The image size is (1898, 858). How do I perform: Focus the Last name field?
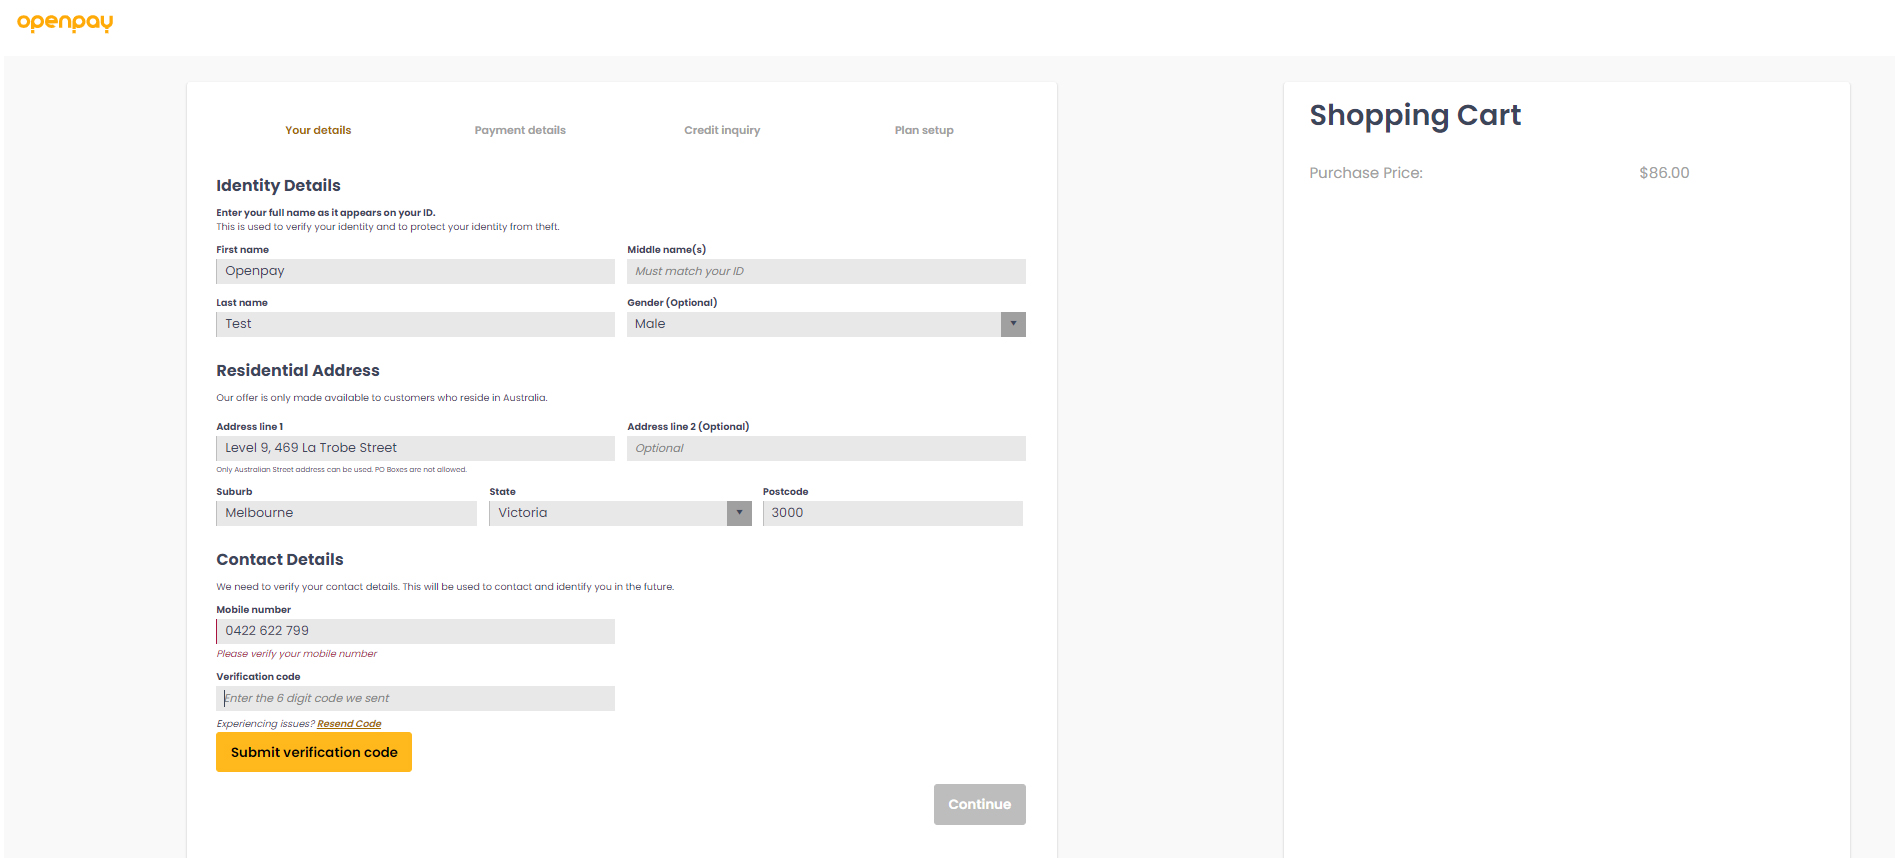415,324
